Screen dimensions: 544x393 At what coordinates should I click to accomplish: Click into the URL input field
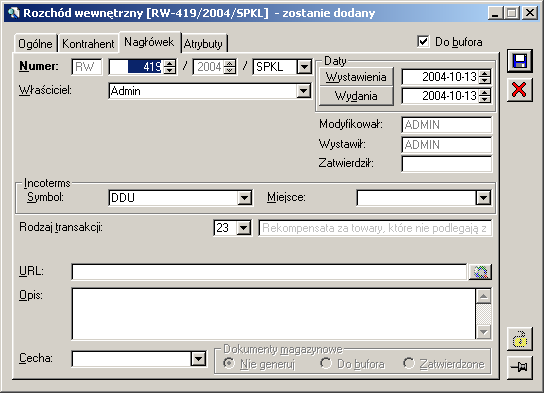coord(269,272)
